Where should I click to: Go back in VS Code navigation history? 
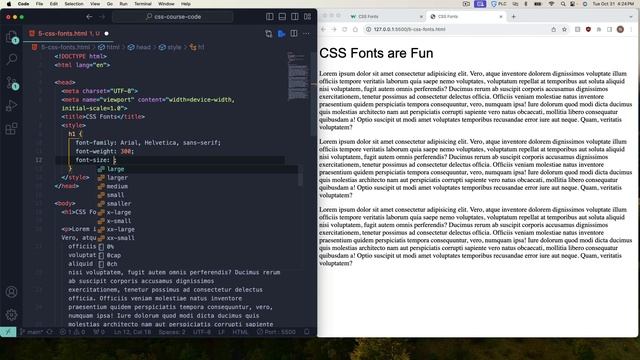(x=89, y=17)
